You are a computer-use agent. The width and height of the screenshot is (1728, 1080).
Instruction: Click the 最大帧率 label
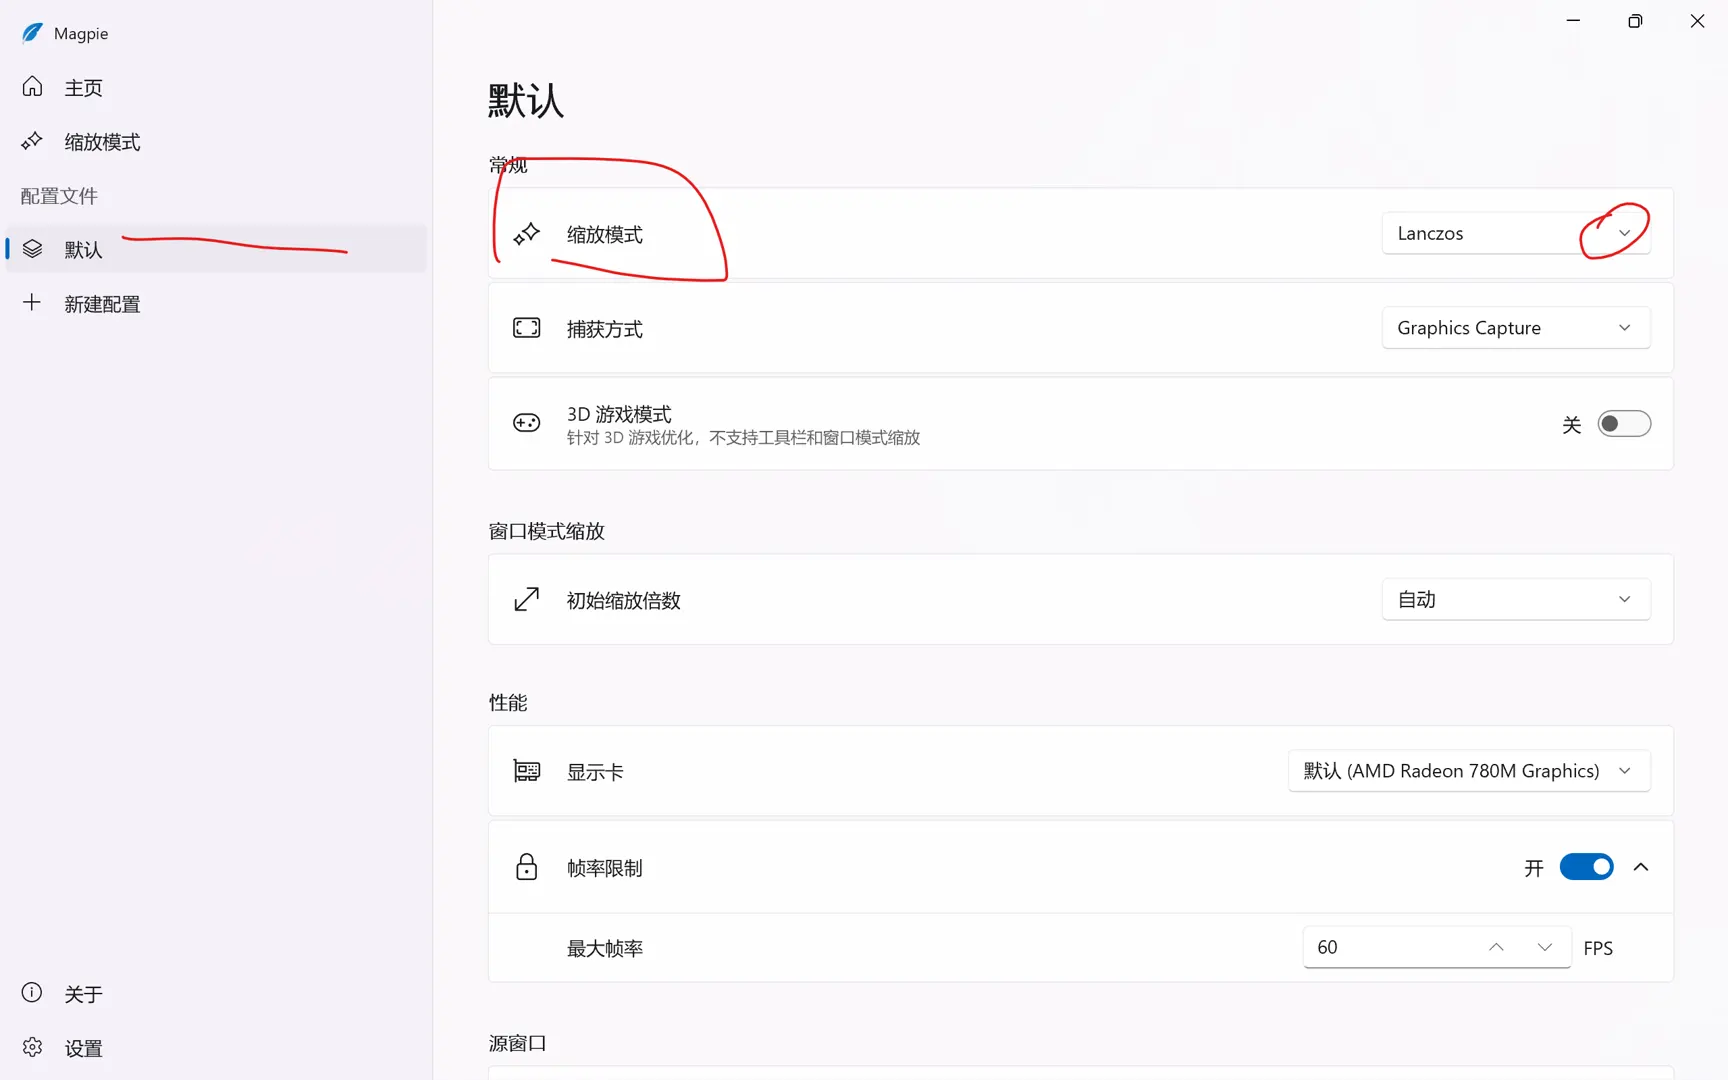point(605,948)
